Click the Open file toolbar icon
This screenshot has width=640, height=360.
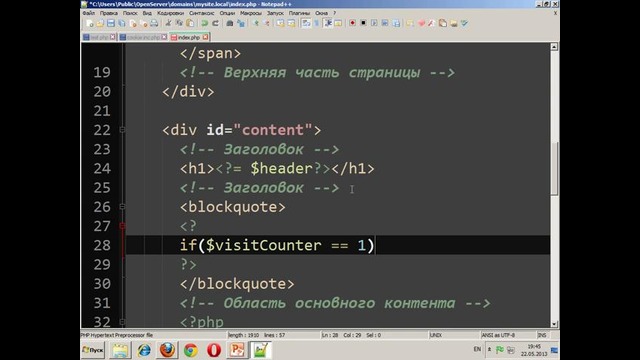pos(100,23)
